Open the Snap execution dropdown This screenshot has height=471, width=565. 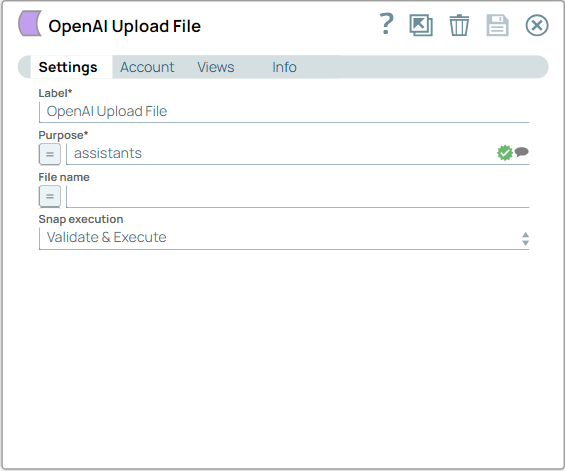(284, 238)
